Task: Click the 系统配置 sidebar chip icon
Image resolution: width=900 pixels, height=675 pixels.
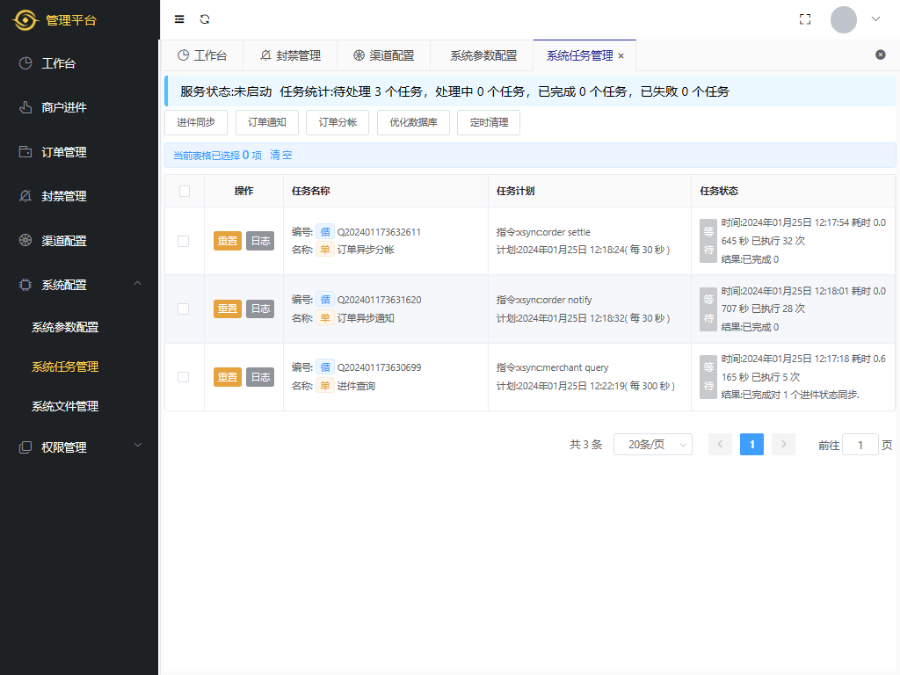Action: pyautogui.click(x=25, y=285)
